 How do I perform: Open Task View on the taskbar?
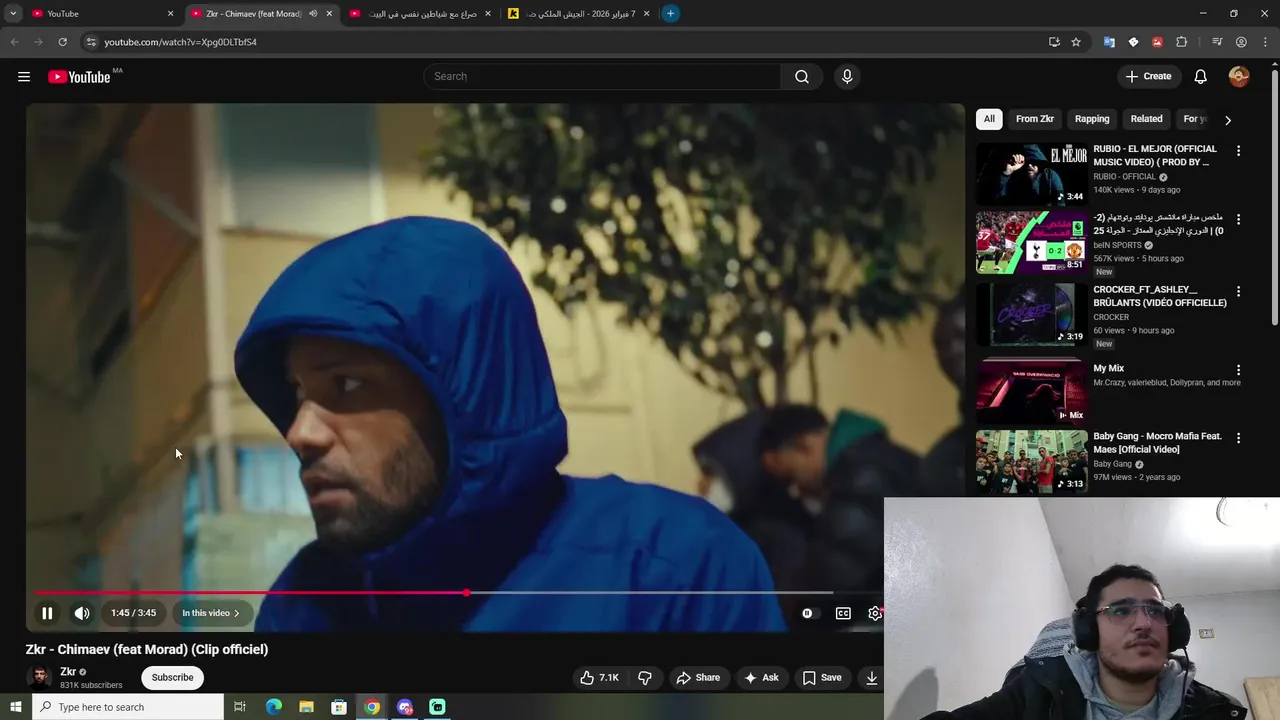pos(240,707)
